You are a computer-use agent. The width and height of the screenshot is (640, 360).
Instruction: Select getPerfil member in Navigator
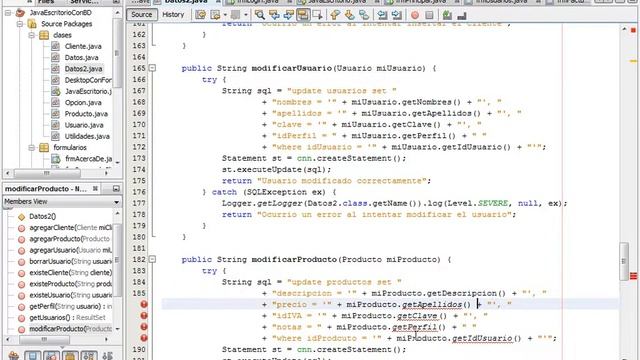pos(70,306)
